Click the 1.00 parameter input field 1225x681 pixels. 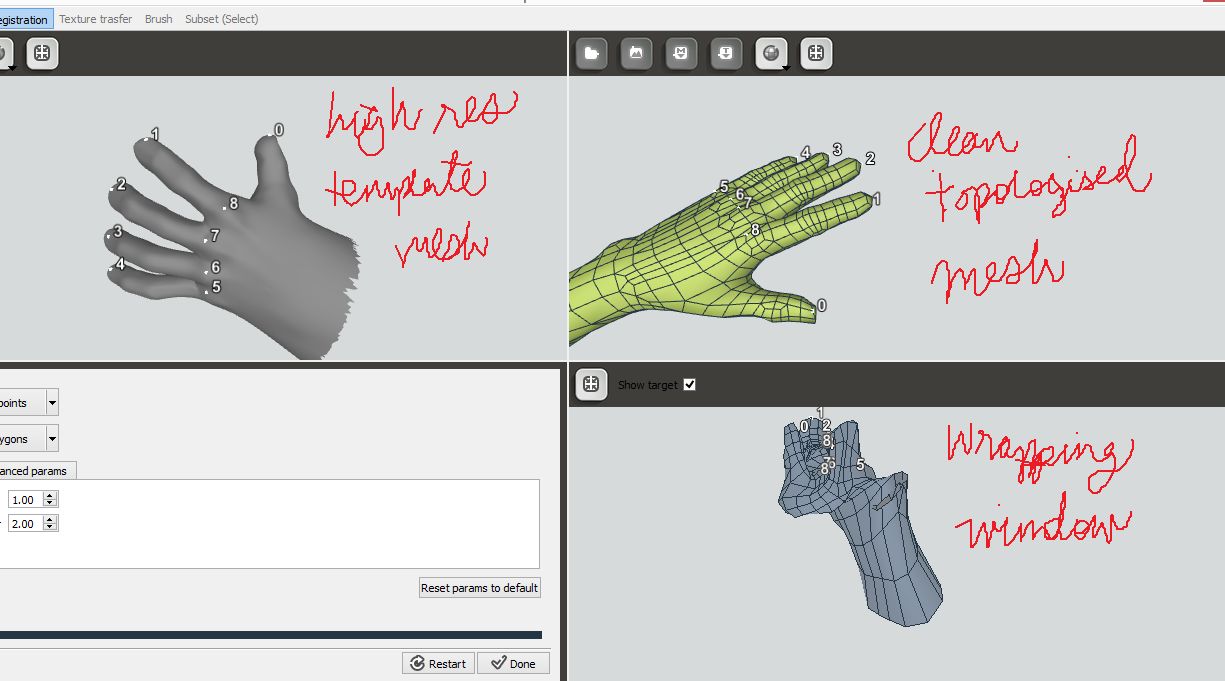tap(25, 499)
